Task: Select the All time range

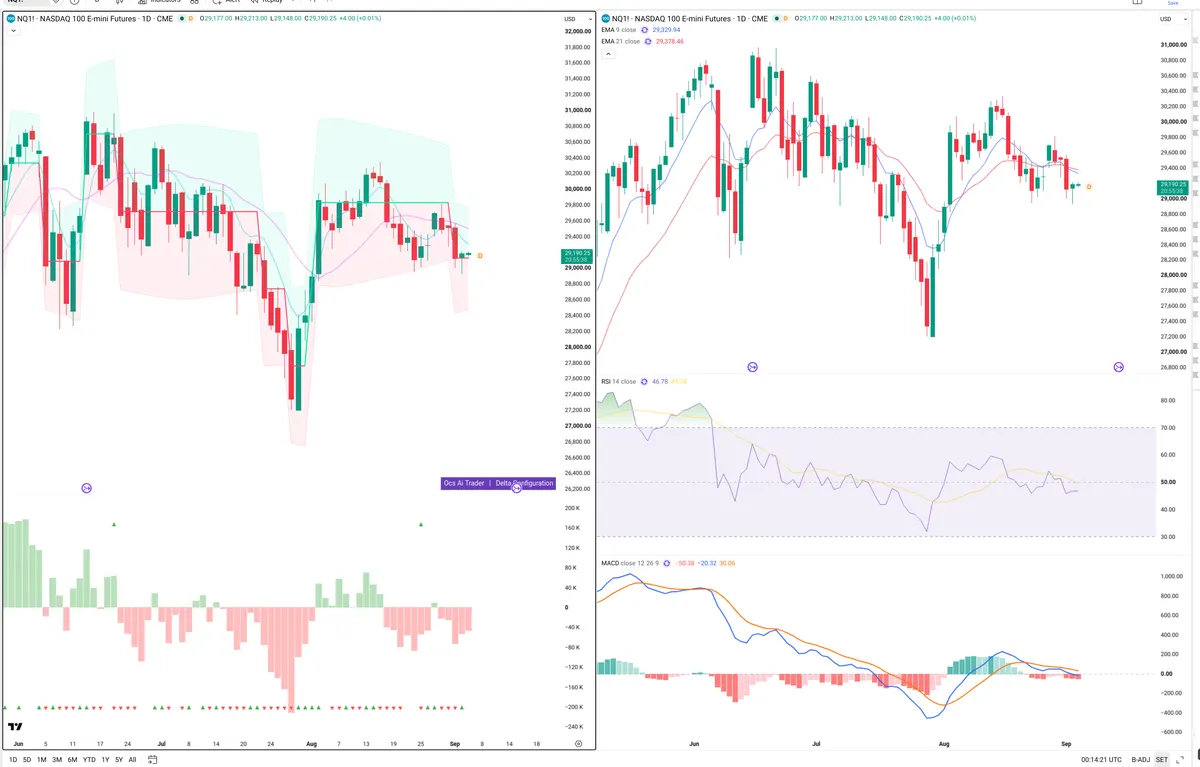Action: coord(133,759)
